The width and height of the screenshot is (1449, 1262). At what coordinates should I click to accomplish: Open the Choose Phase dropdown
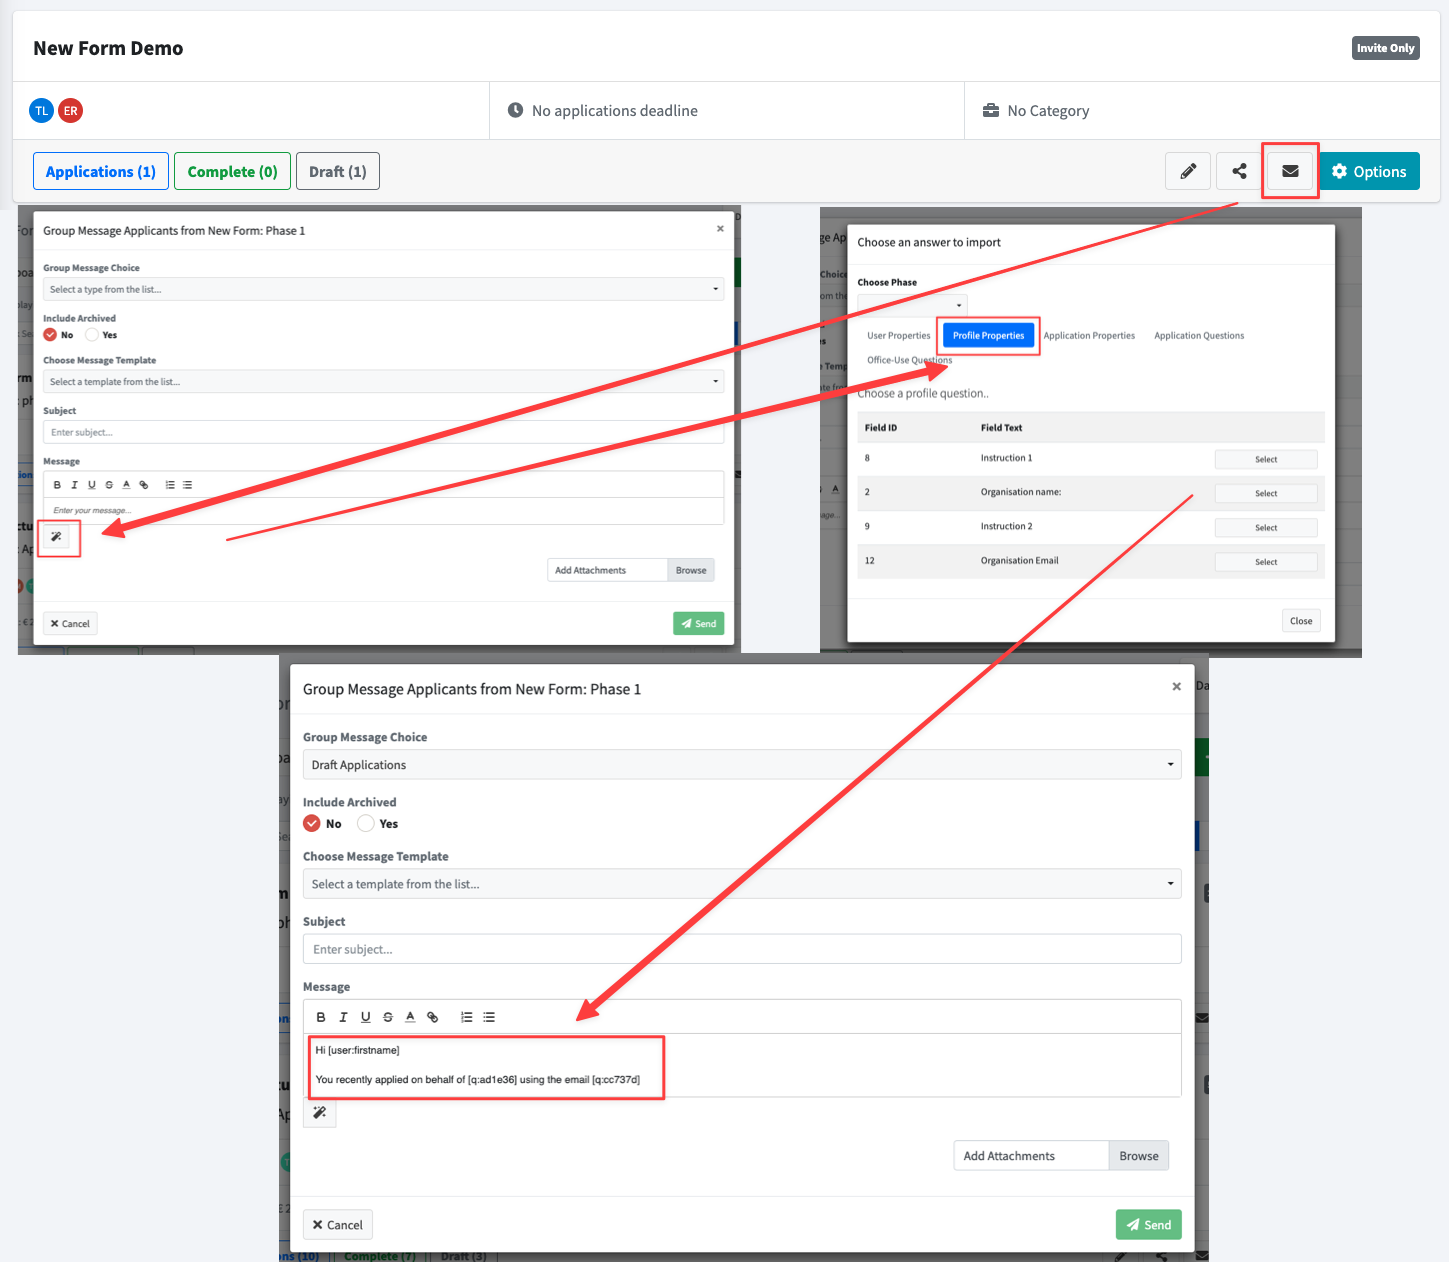pos(912,304)
